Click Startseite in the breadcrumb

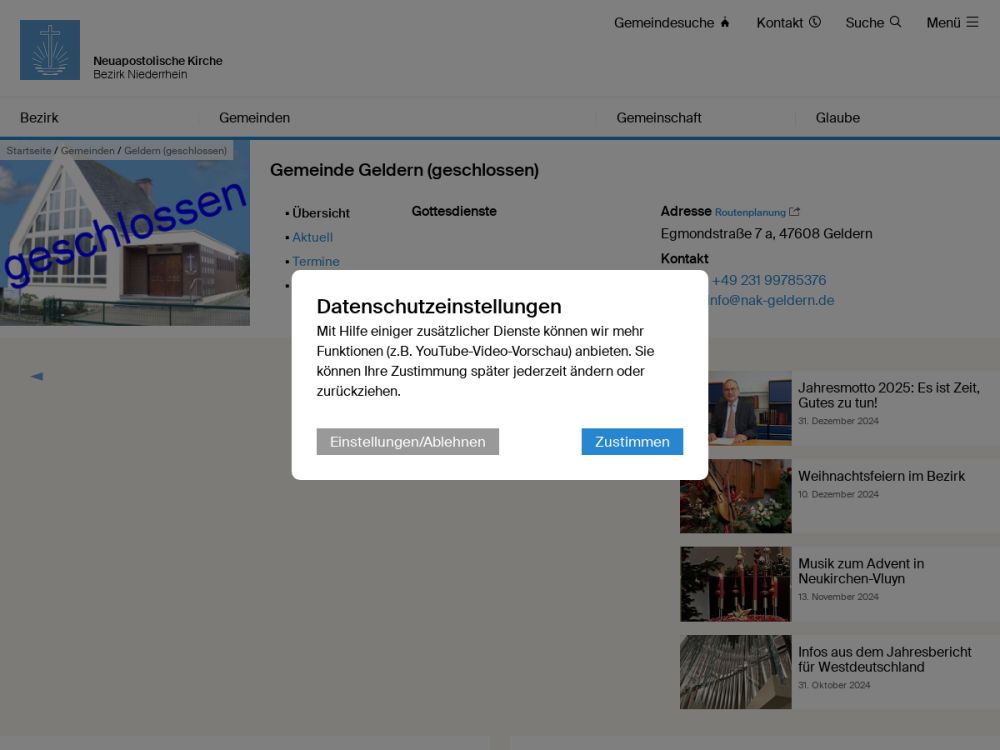[x=29, y=151]
